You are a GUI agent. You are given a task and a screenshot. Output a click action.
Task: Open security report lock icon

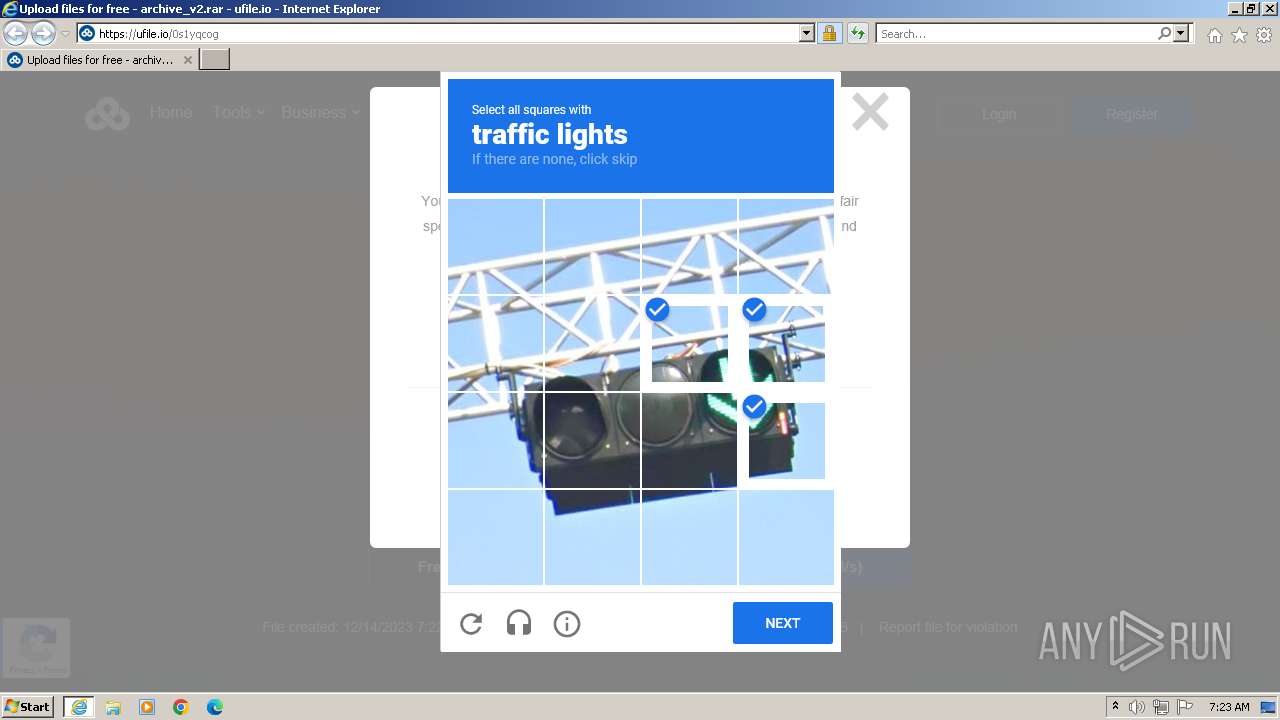tap(829, 34)
